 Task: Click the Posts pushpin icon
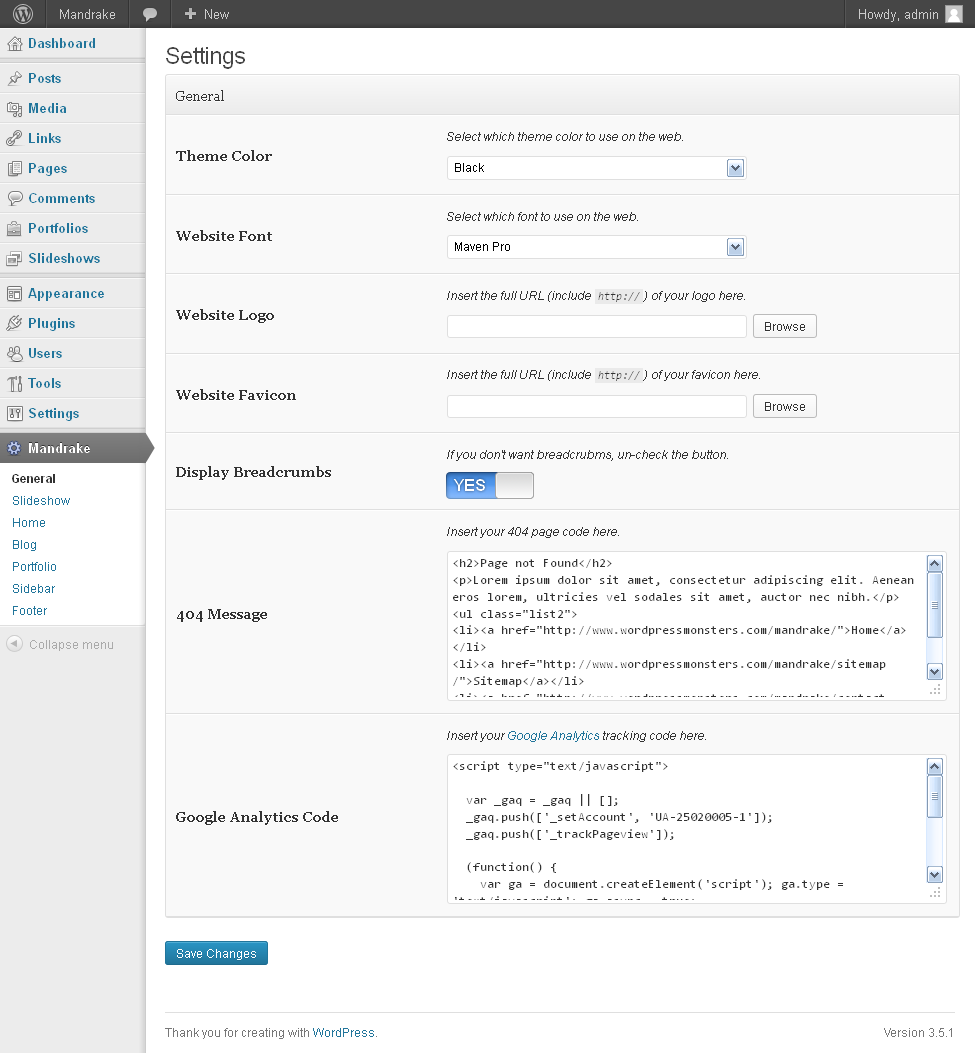click(14, 79)
